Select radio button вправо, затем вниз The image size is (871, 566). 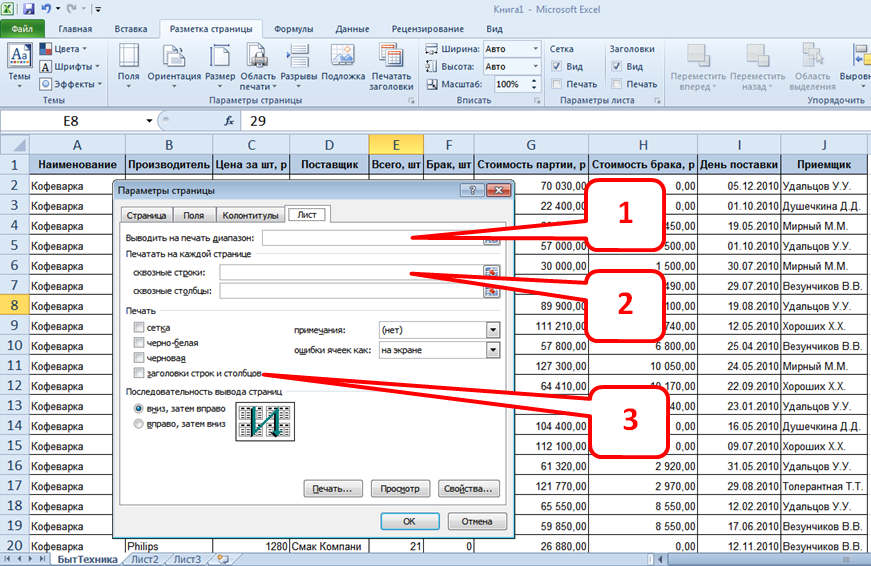(x=139, y=424)
